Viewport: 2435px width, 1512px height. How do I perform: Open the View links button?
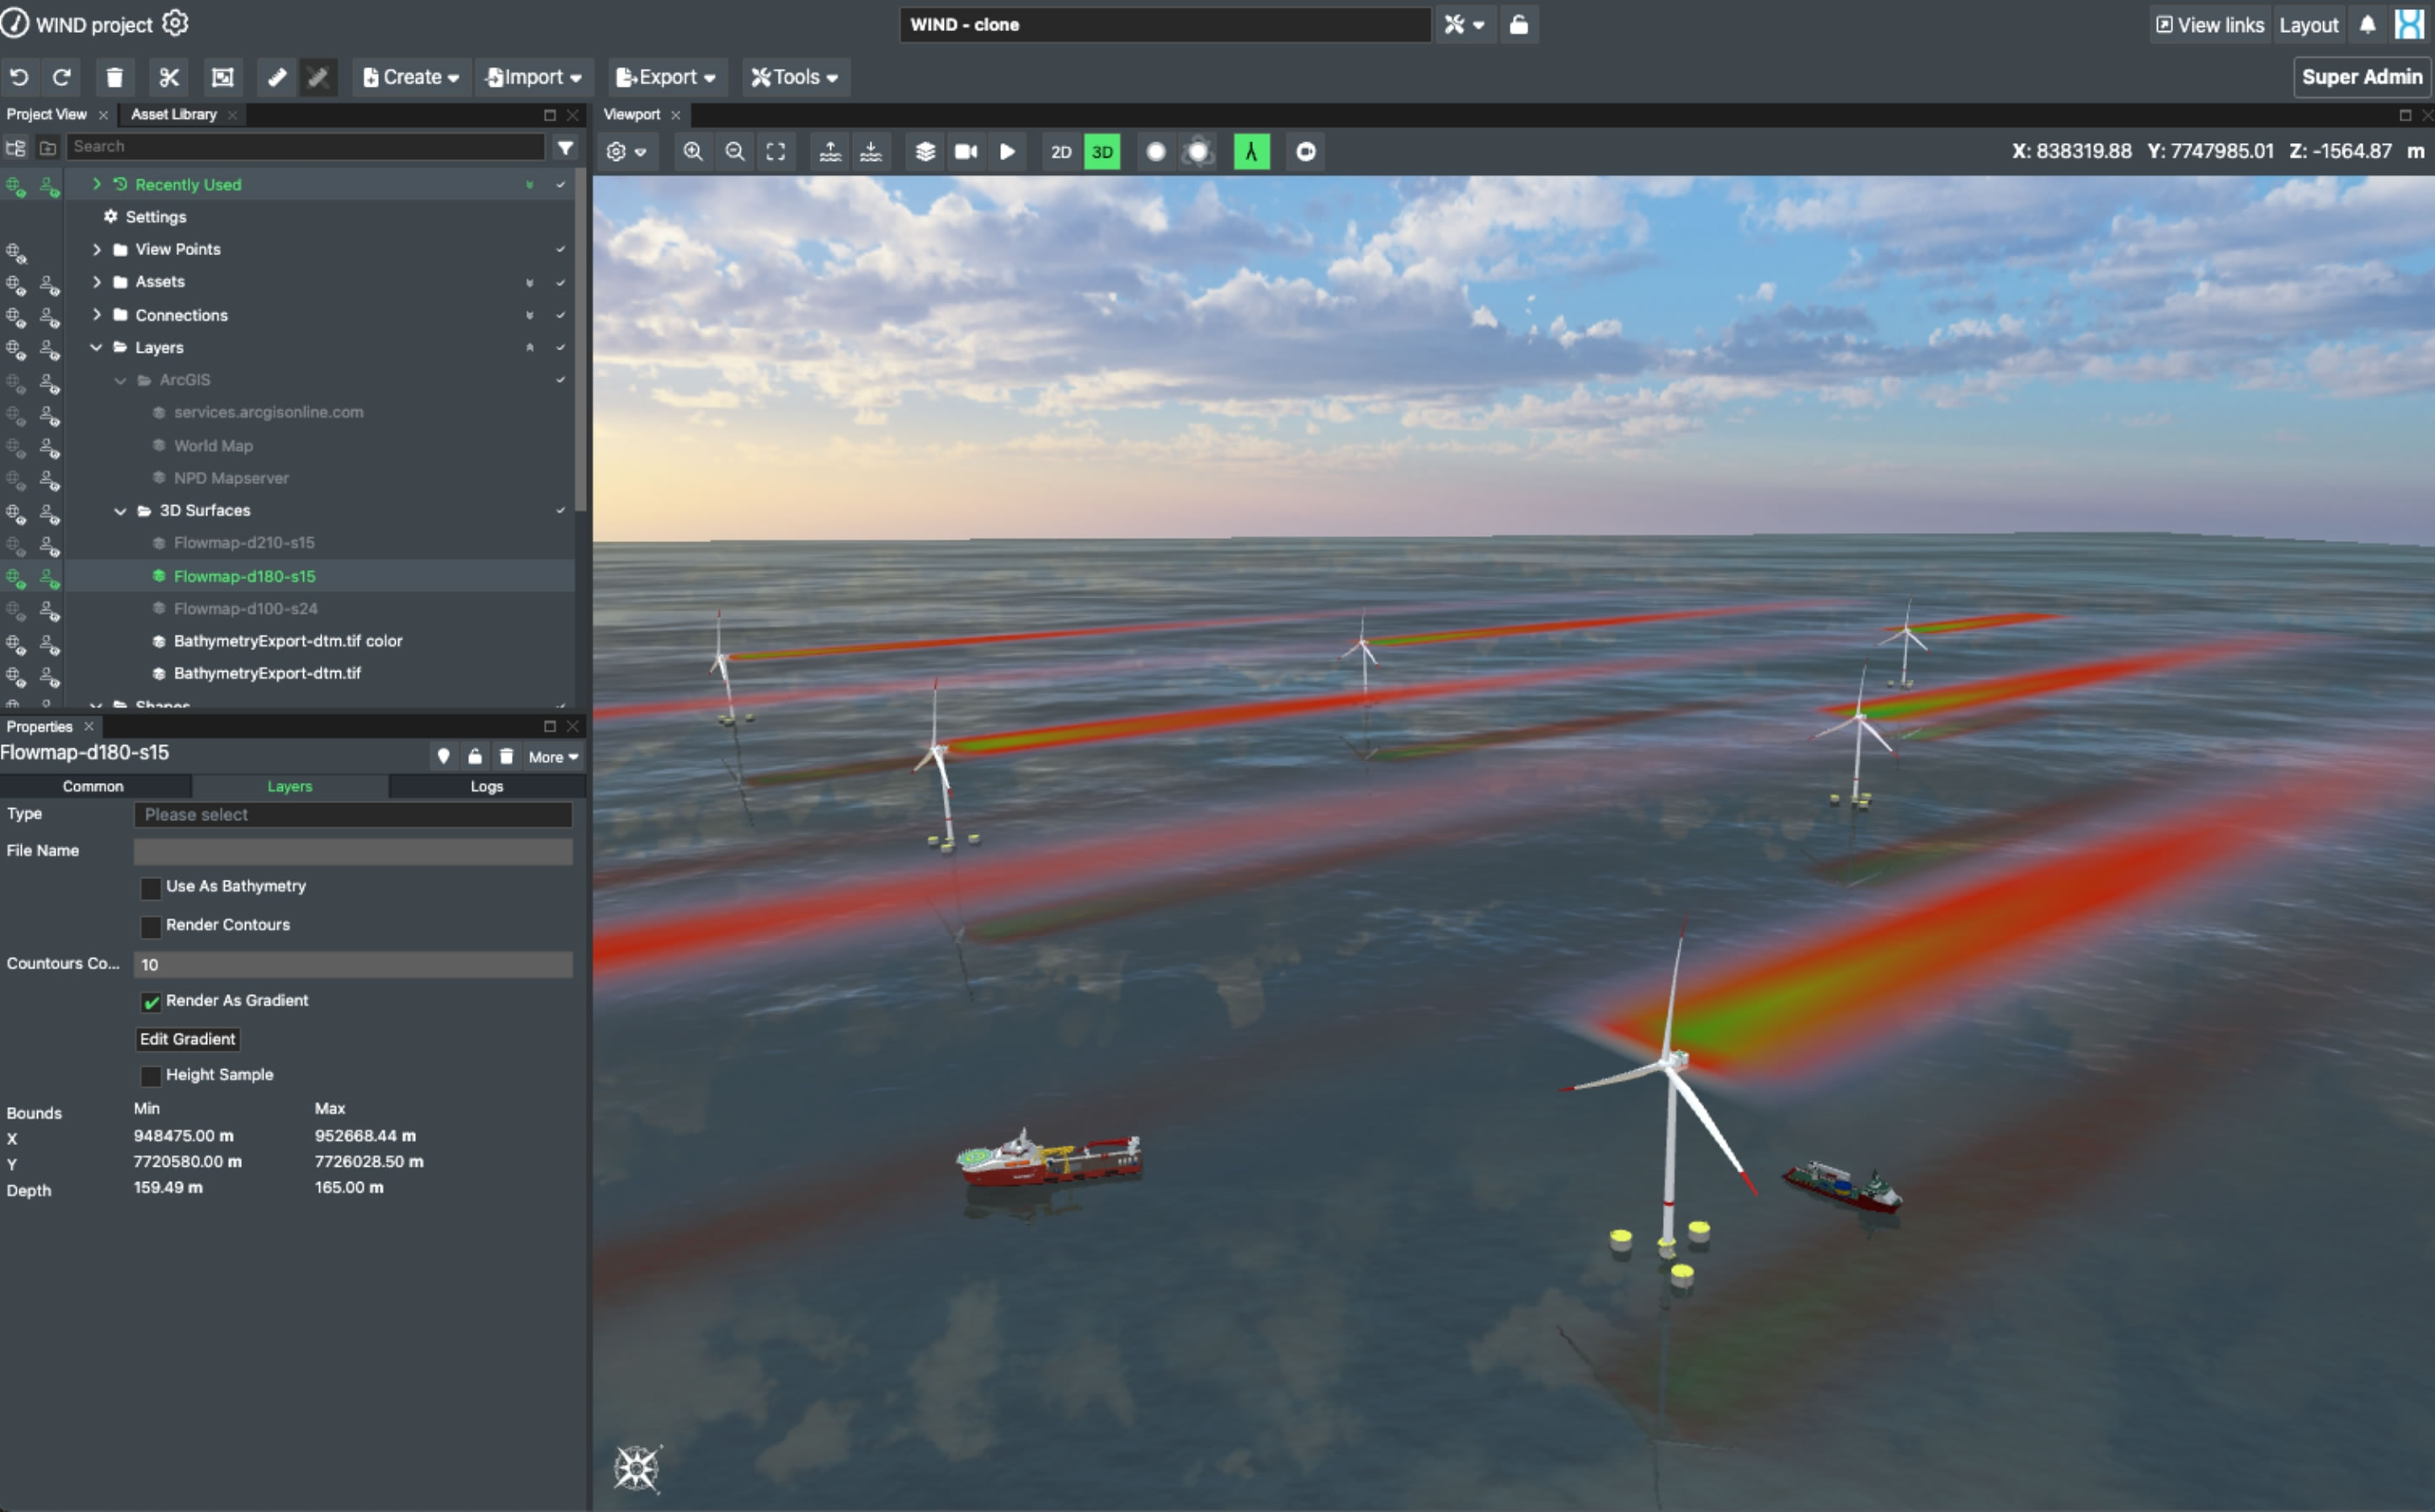[2209, 25]
